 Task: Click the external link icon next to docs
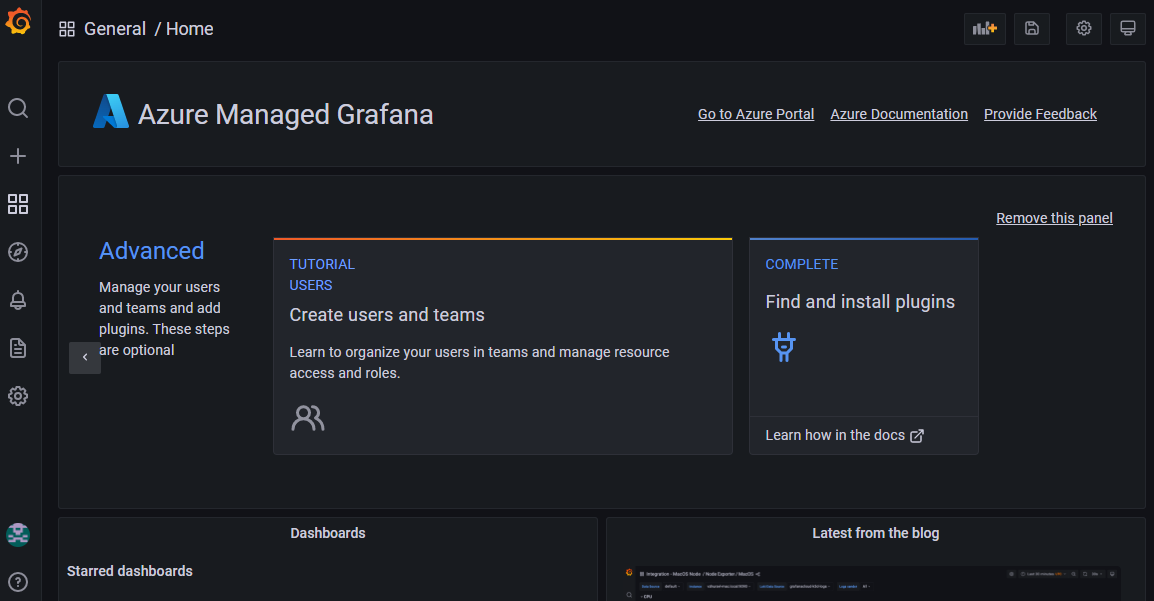[917, 436]
